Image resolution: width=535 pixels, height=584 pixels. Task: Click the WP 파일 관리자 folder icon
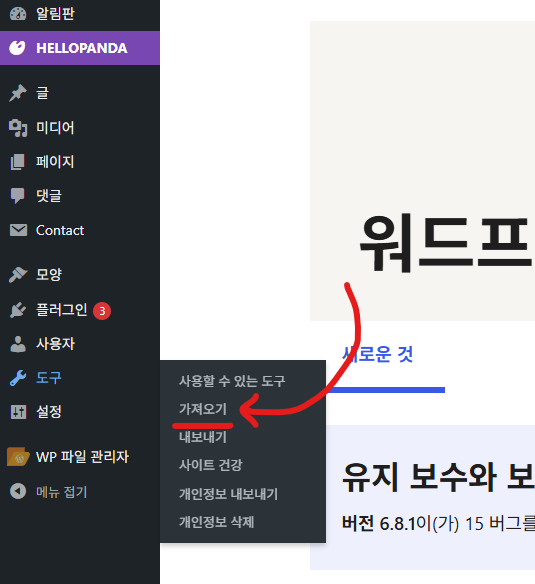(18, 457)
